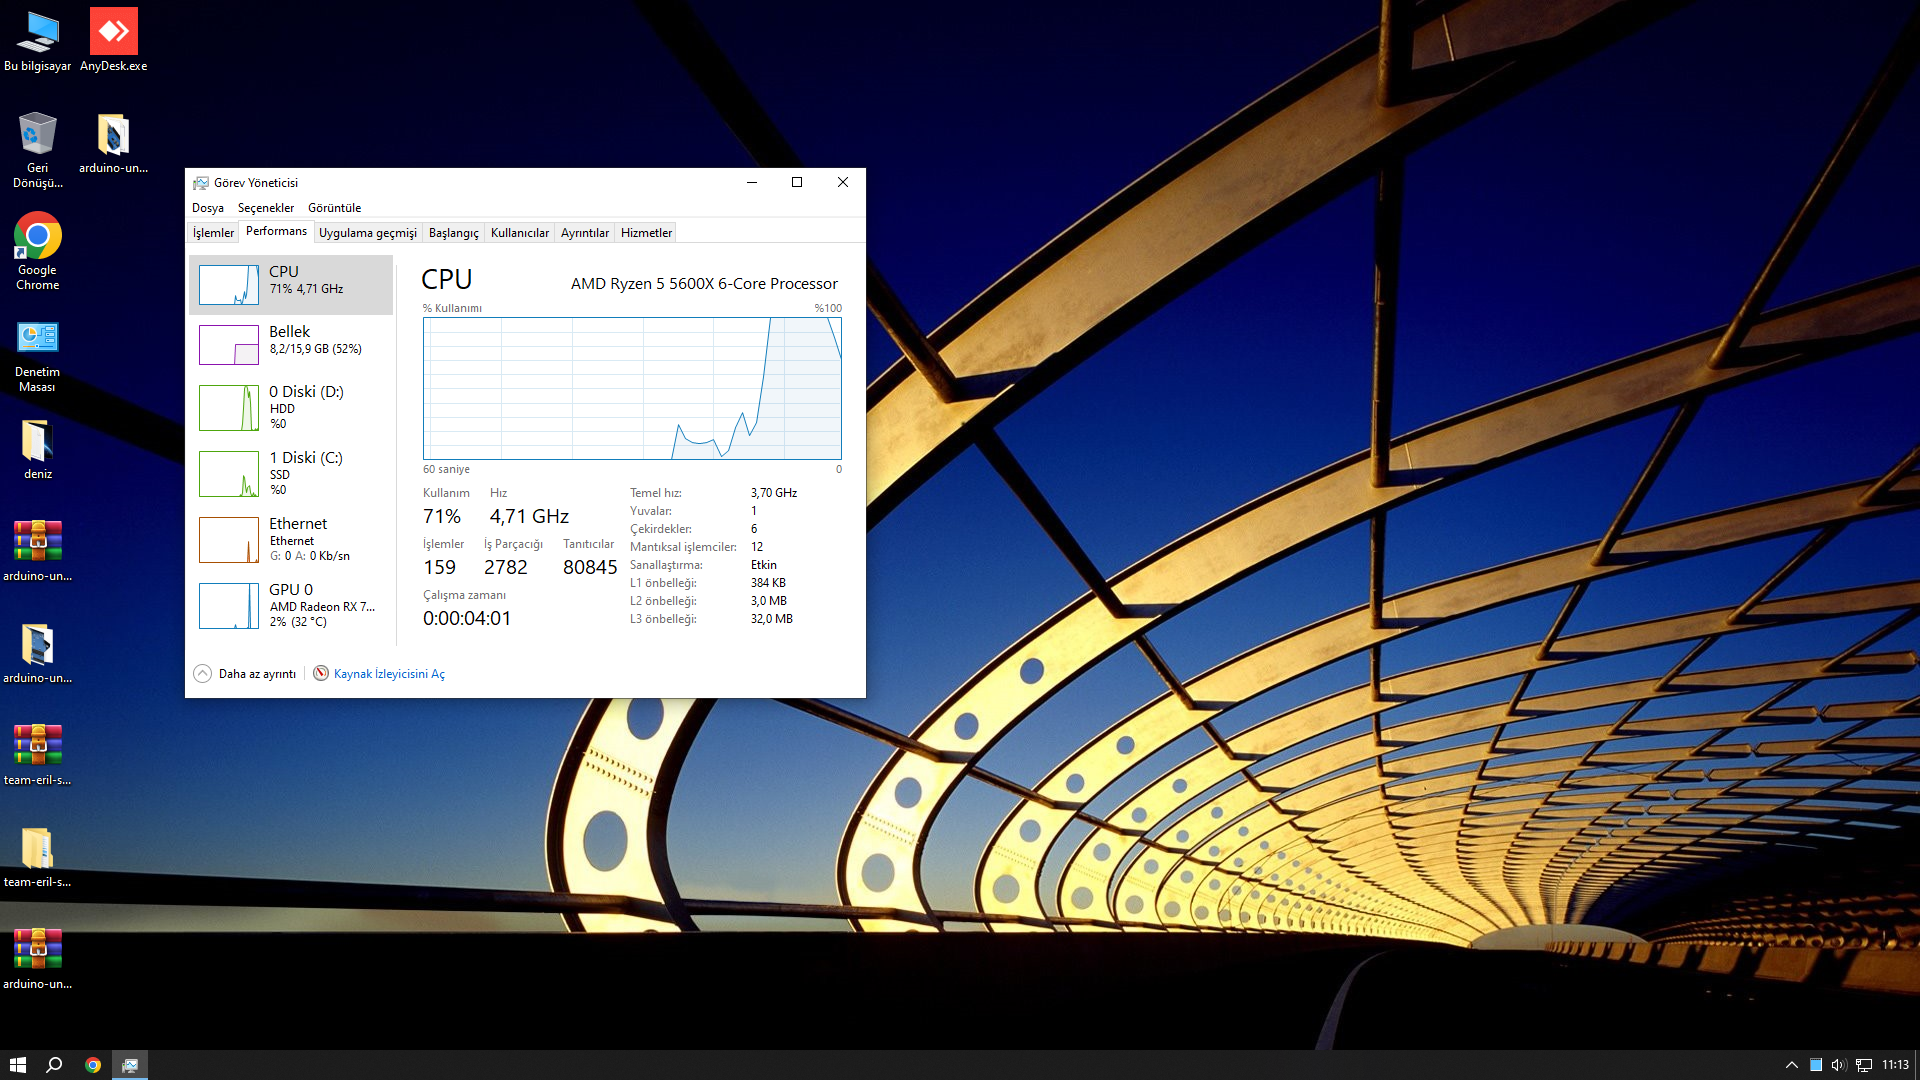Click the uptime value 0:00:04:01
The height and width of the screenshot is (1080, 1920).
467,618
